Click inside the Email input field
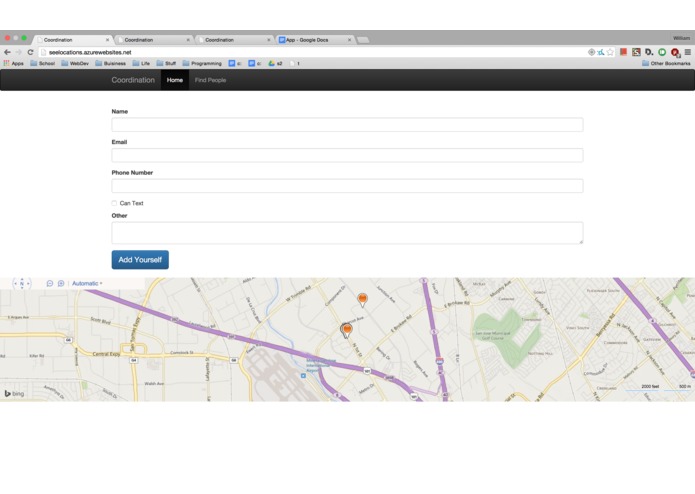695x494 pixels. [348, 155]
